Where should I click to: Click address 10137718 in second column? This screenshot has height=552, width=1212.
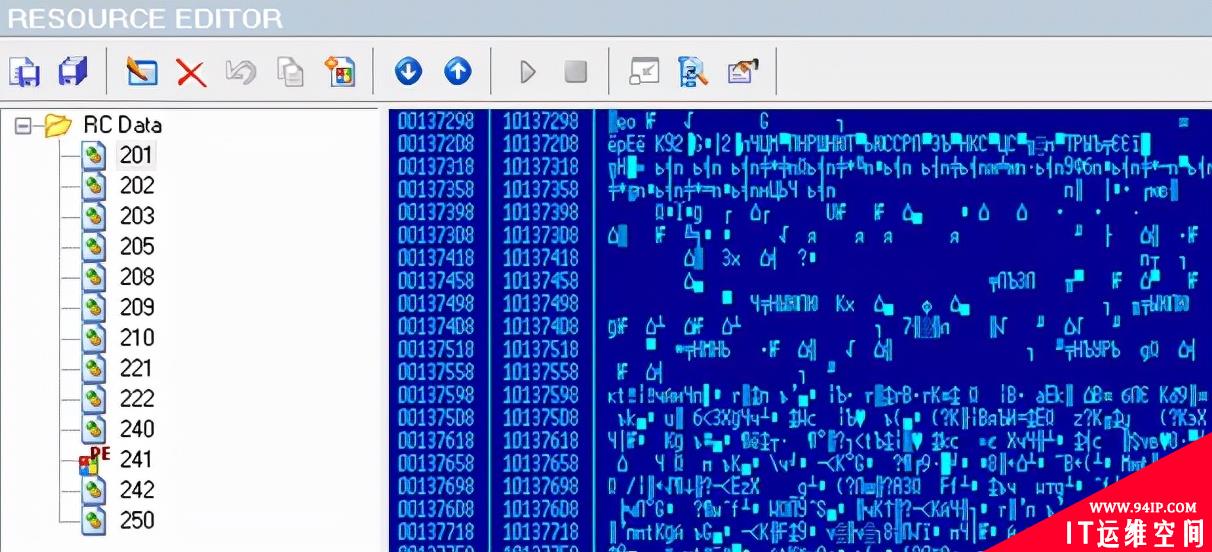coord(540,530)
